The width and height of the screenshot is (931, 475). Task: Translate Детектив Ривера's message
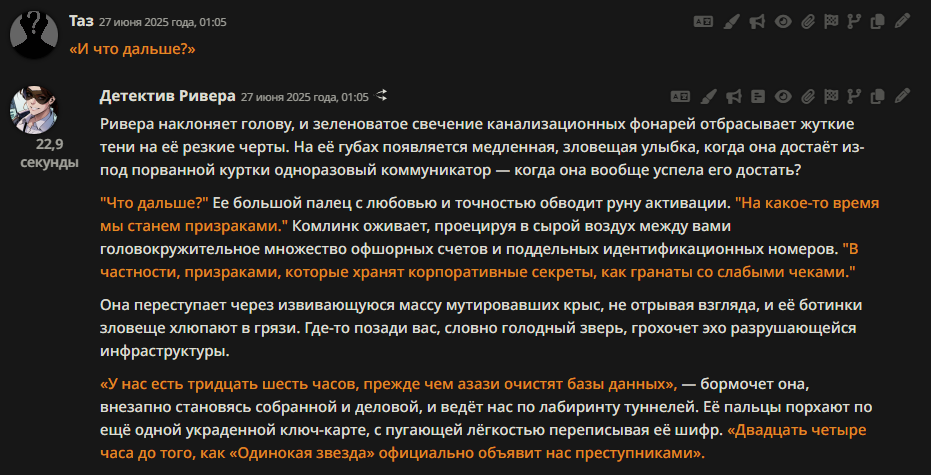click(x=680, y=96)
